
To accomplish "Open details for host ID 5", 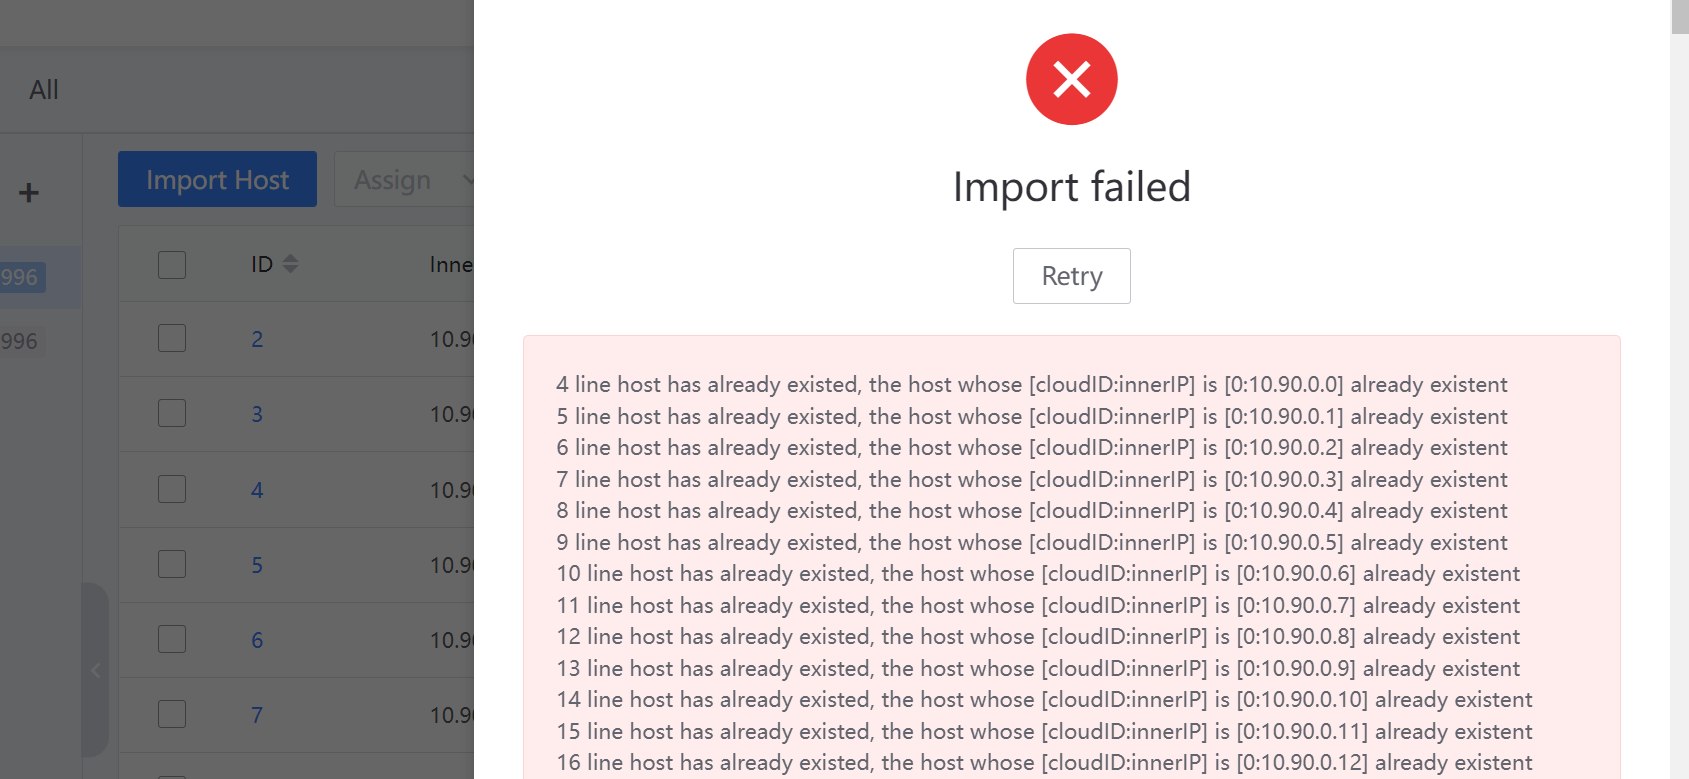I will pyautogui.click(x=257, y=565).
